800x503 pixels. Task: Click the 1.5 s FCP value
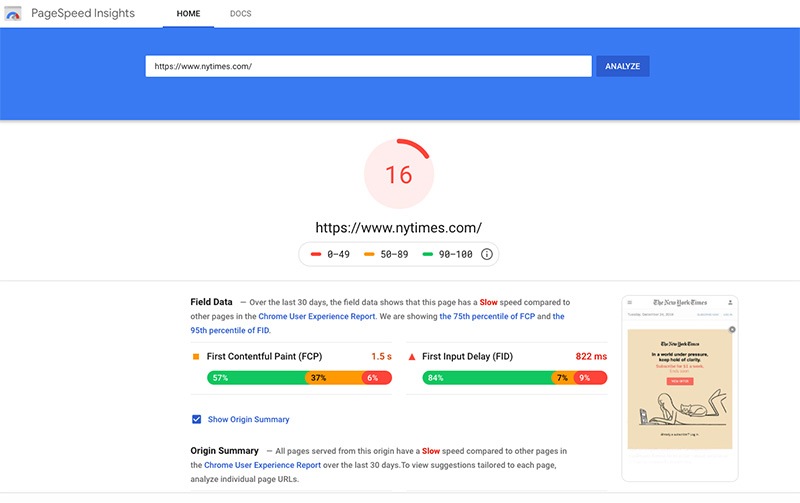[x=381, y=357]
